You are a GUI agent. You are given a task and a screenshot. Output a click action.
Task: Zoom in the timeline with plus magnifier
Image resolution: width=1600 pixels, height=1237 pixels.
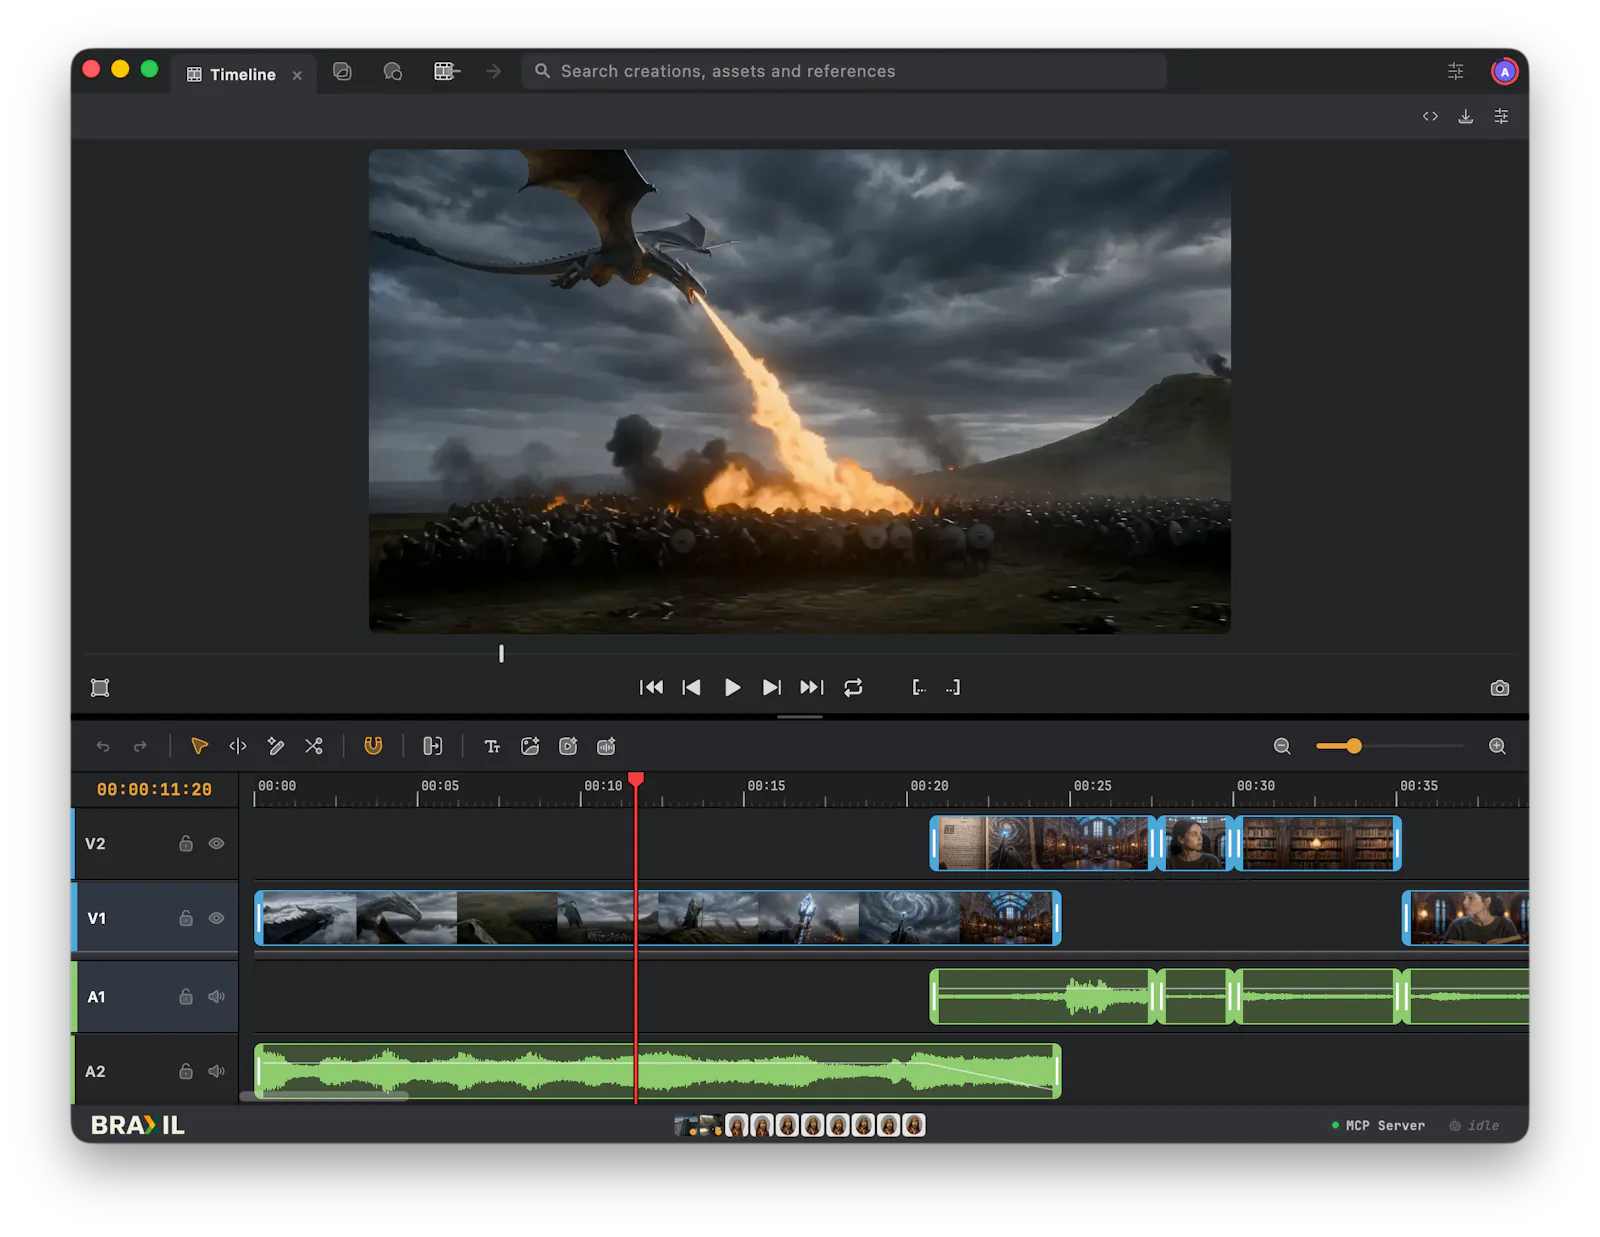[1497, 746]
